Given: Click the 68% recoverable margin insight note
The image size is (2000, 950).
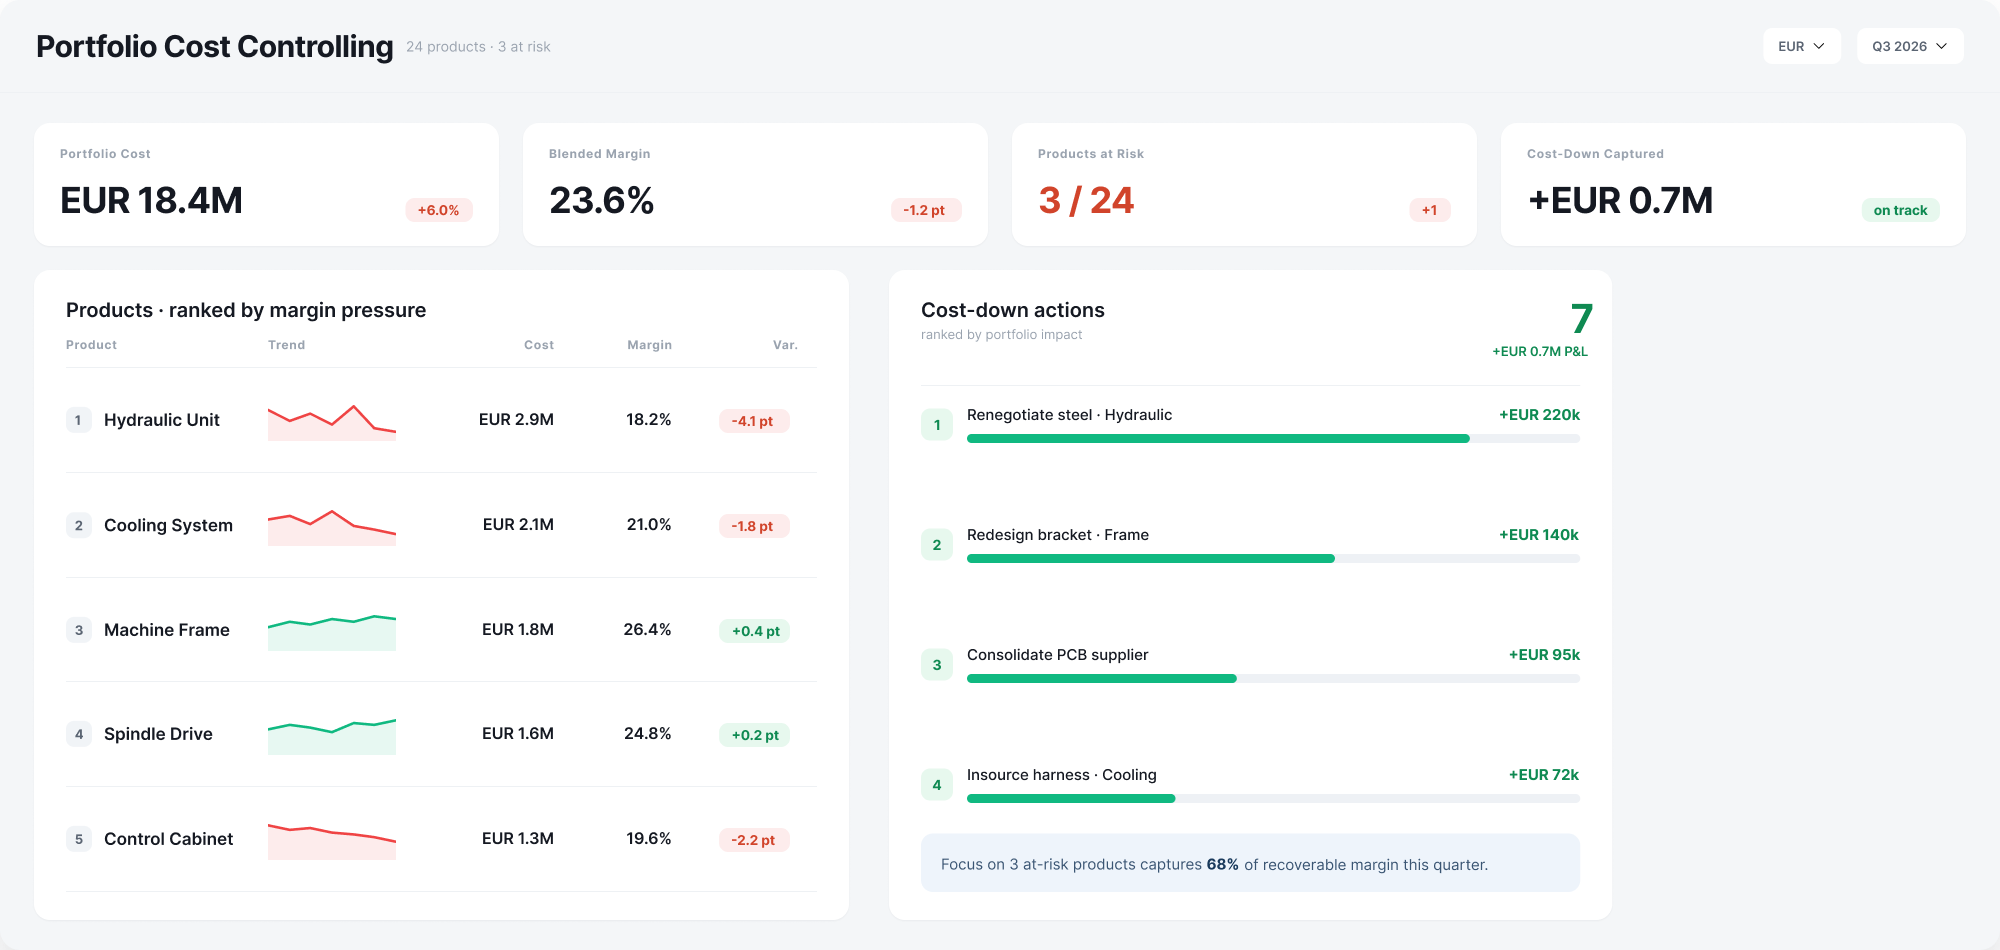Looking at the screenshot, I should pos(1250,863).
